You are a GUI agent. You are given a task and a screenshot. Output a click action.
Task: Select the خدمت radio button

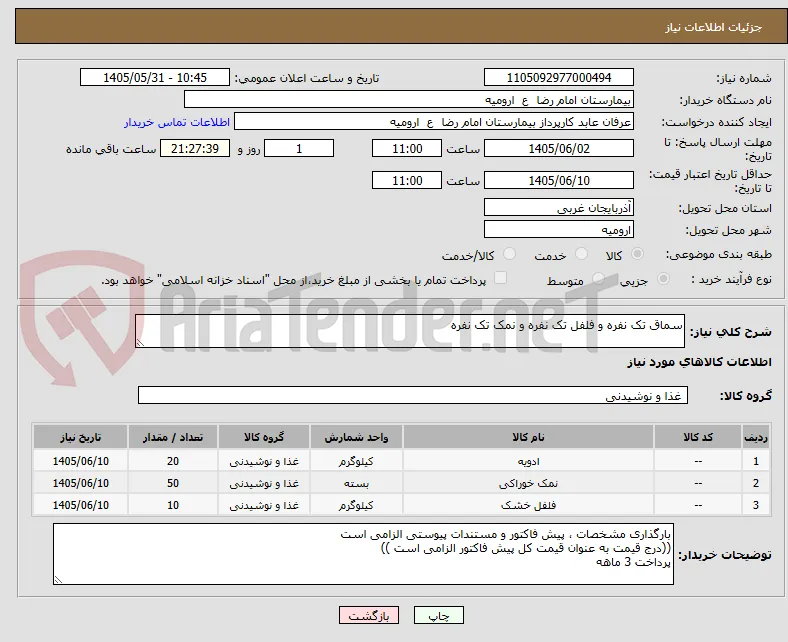click(581, 254)
